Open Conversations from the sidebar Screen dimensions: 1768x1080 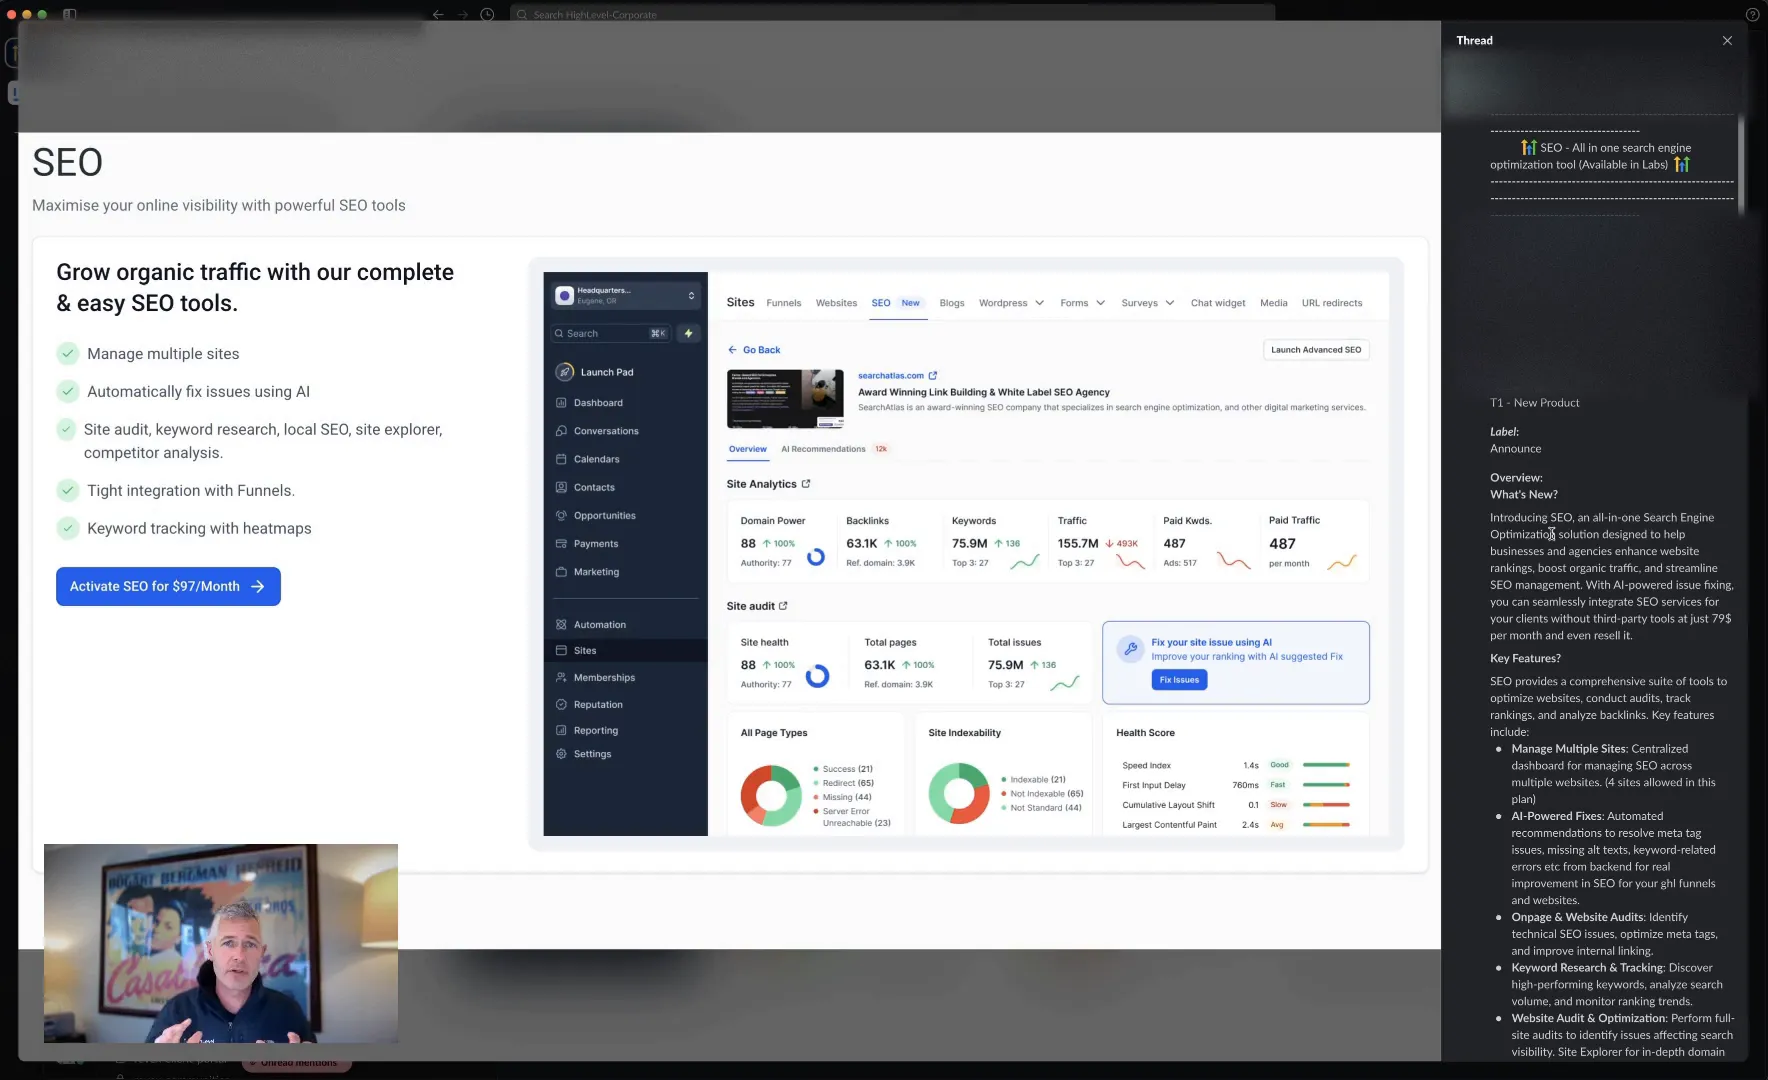pos(563,430)
